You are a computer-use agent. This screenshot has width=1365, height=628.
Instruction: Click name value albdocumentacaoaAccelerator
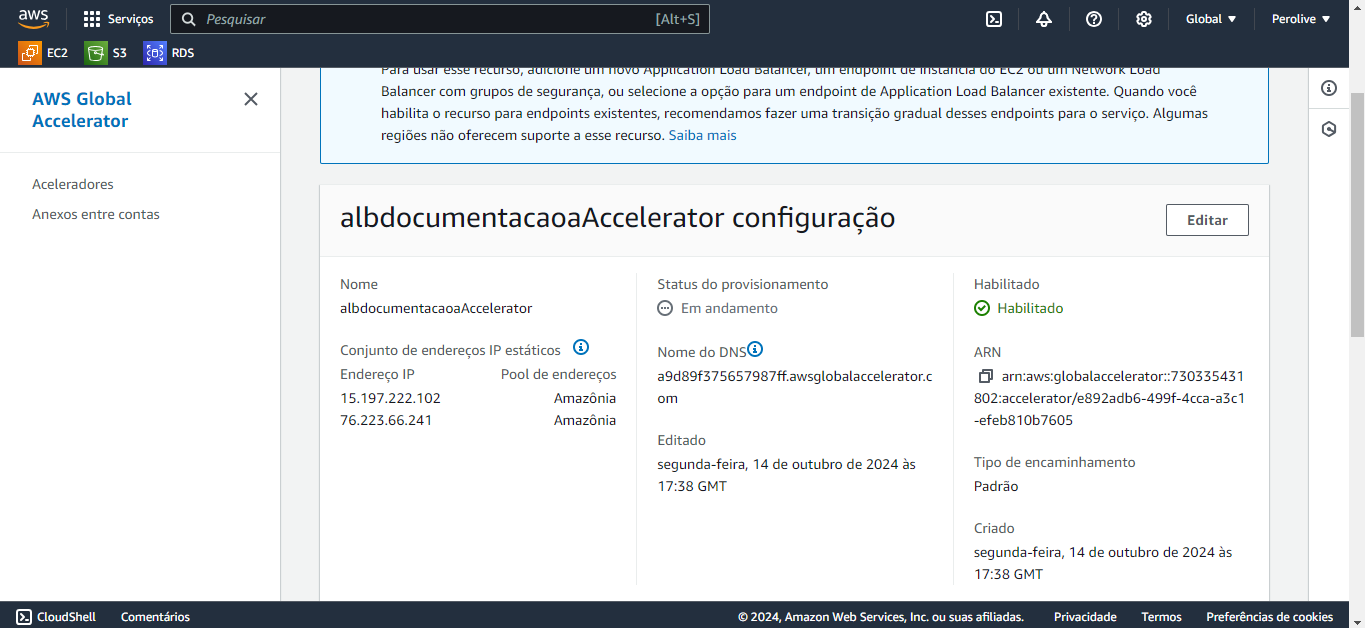tap(436, 308)
